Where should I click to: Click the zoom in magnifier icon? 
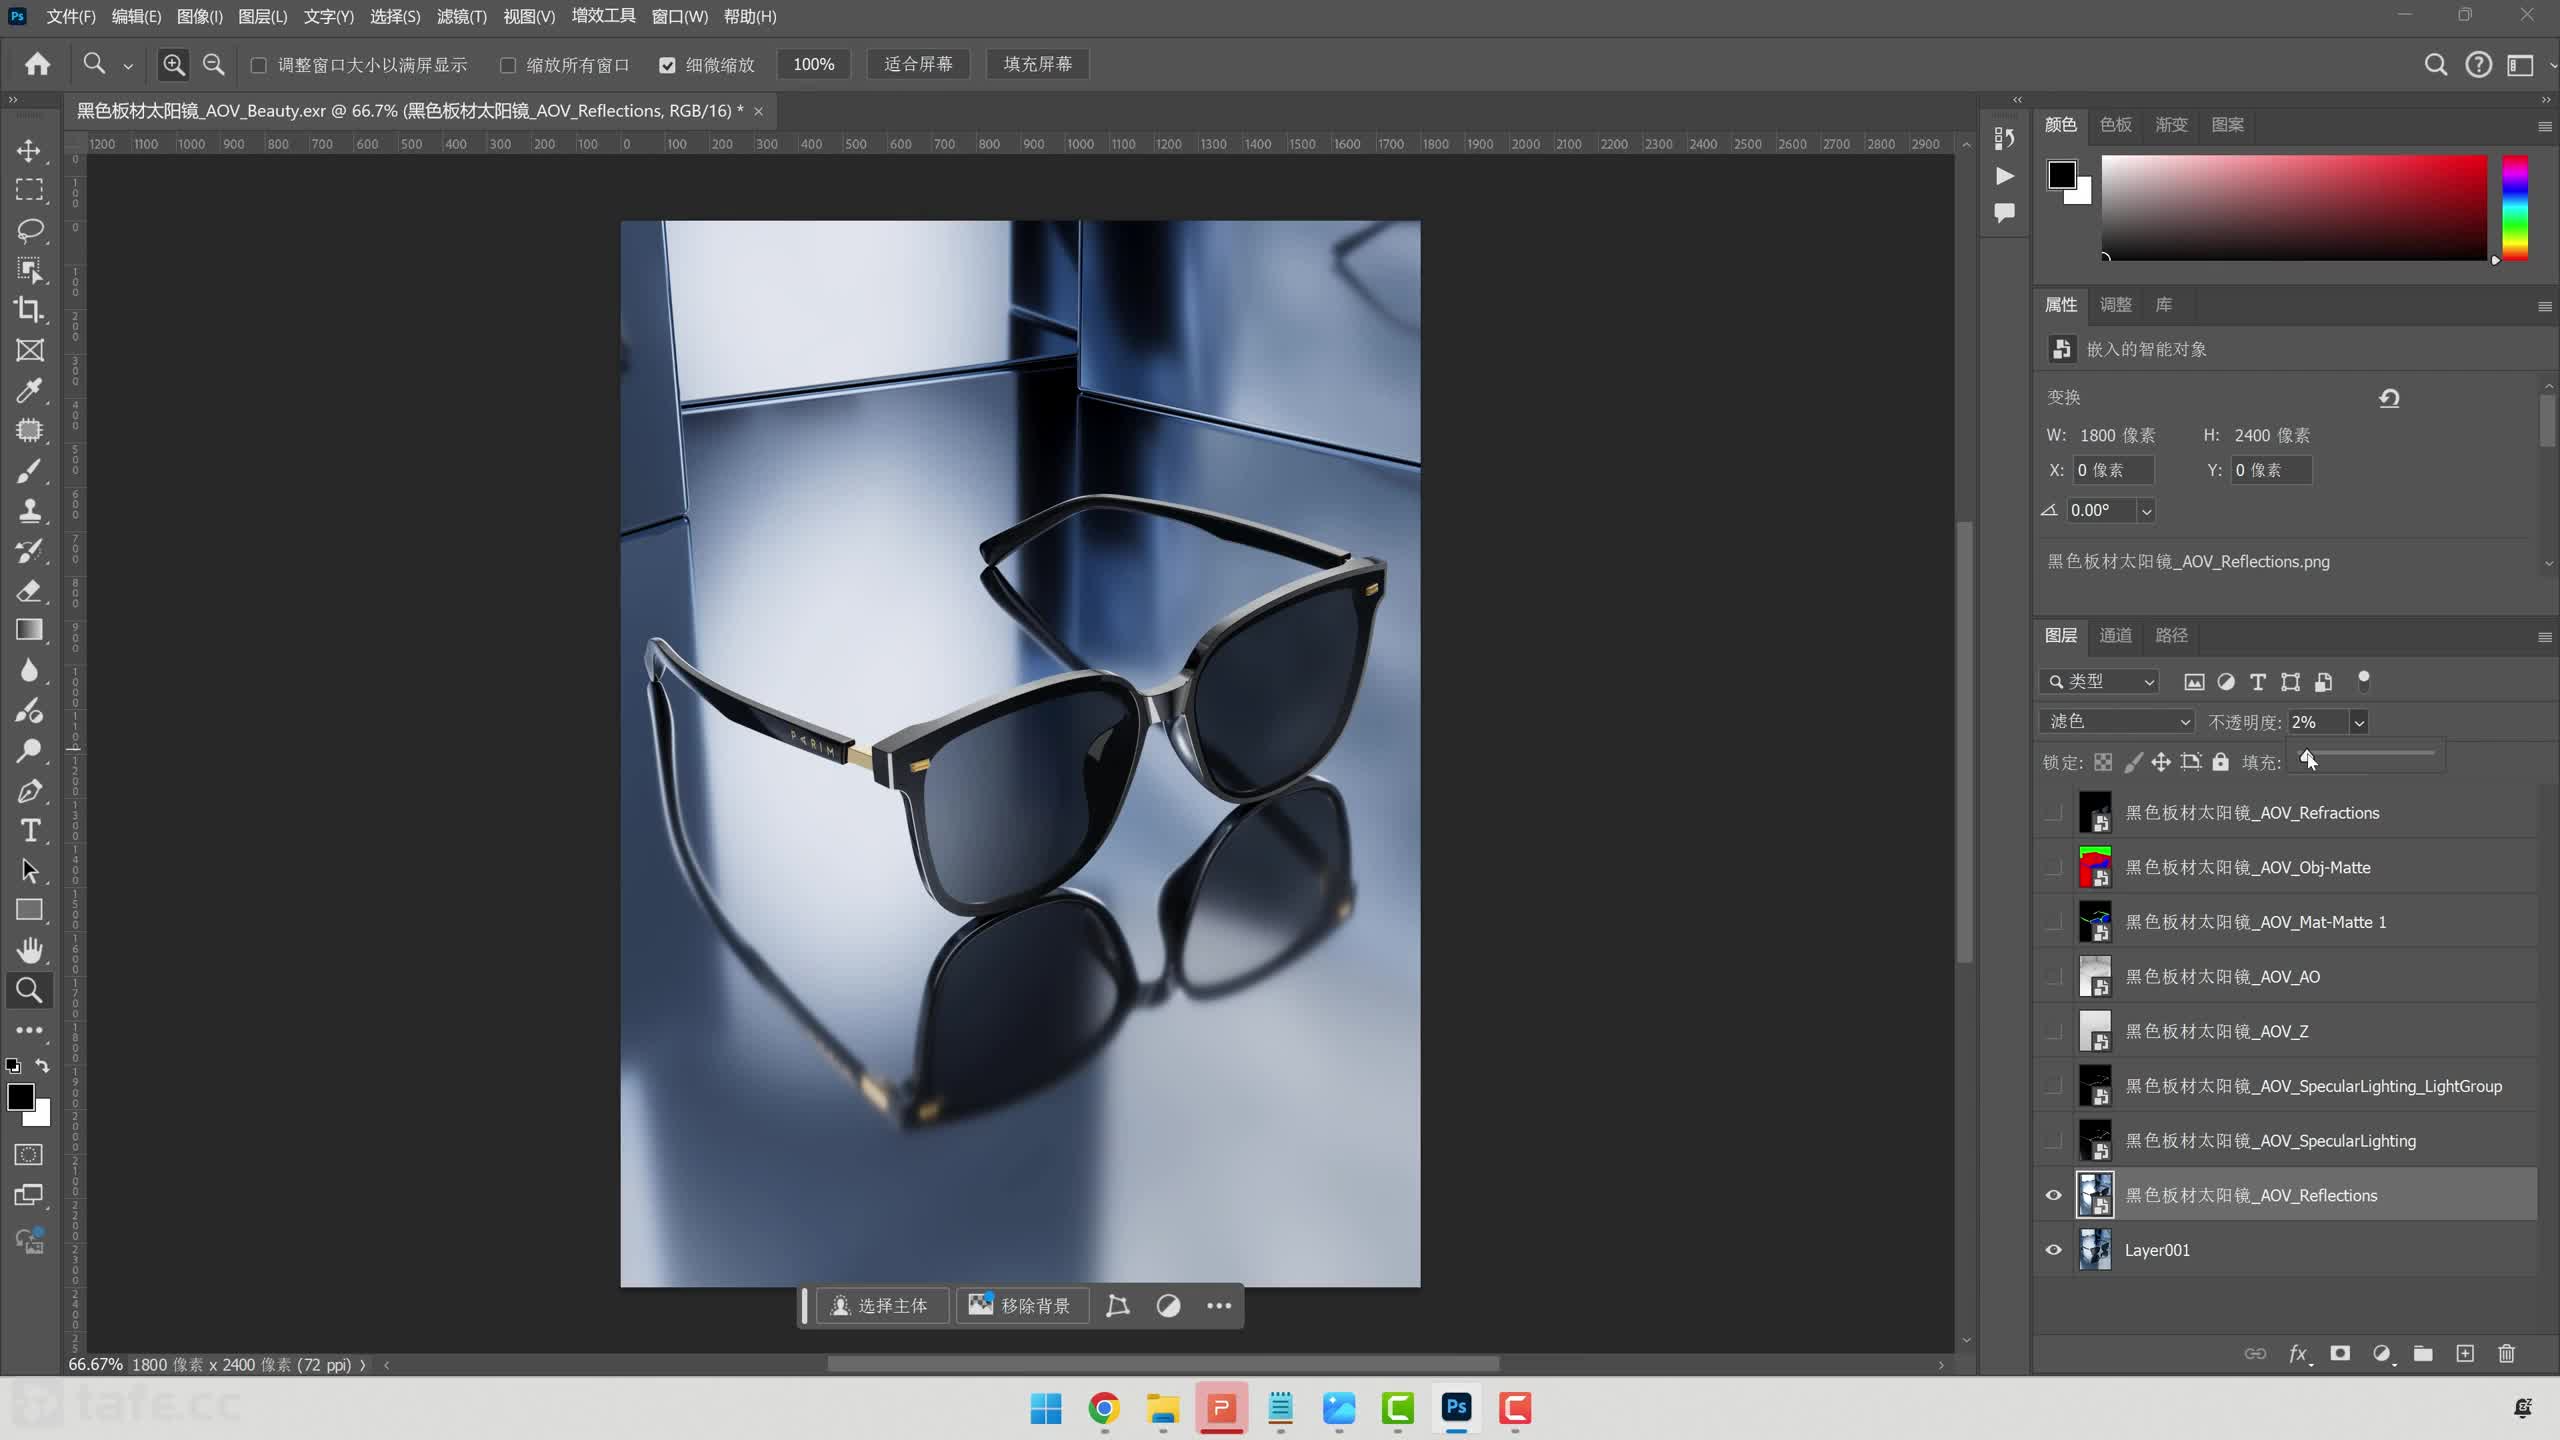(174, 65)
